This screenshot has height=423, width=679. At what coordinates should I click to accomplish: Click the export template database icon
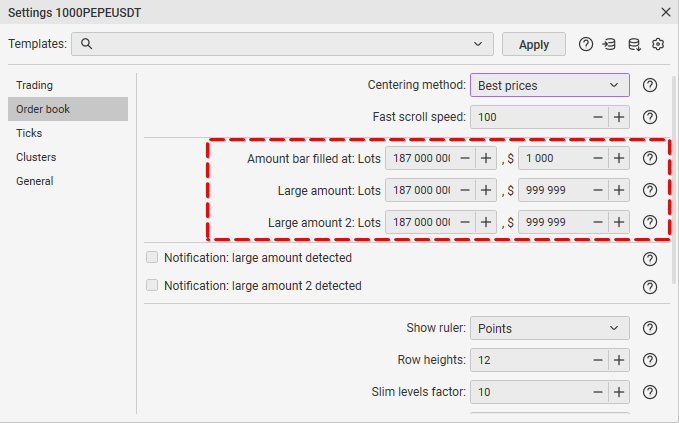(634, 44)
